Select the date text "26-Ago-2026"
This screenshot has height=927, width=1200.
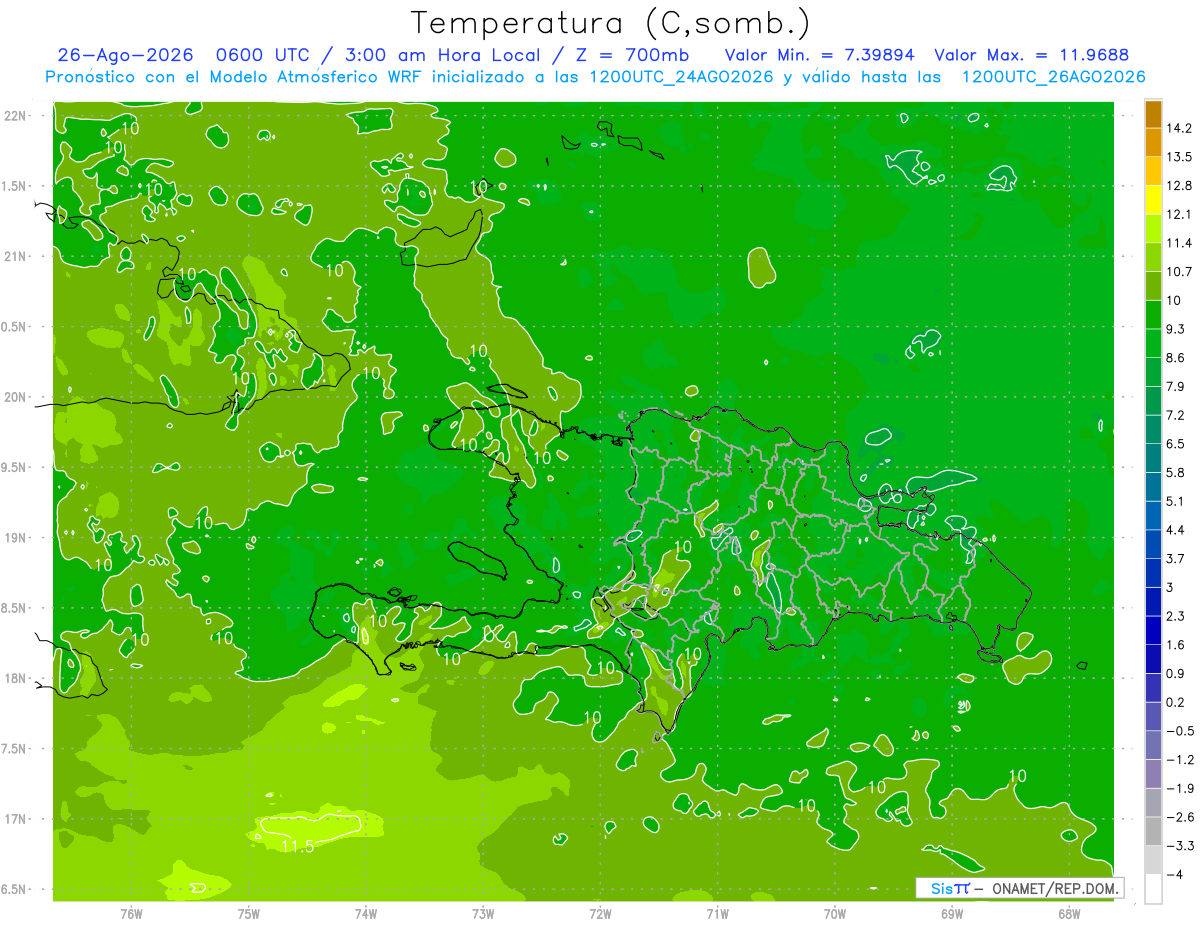click(123, 55)
